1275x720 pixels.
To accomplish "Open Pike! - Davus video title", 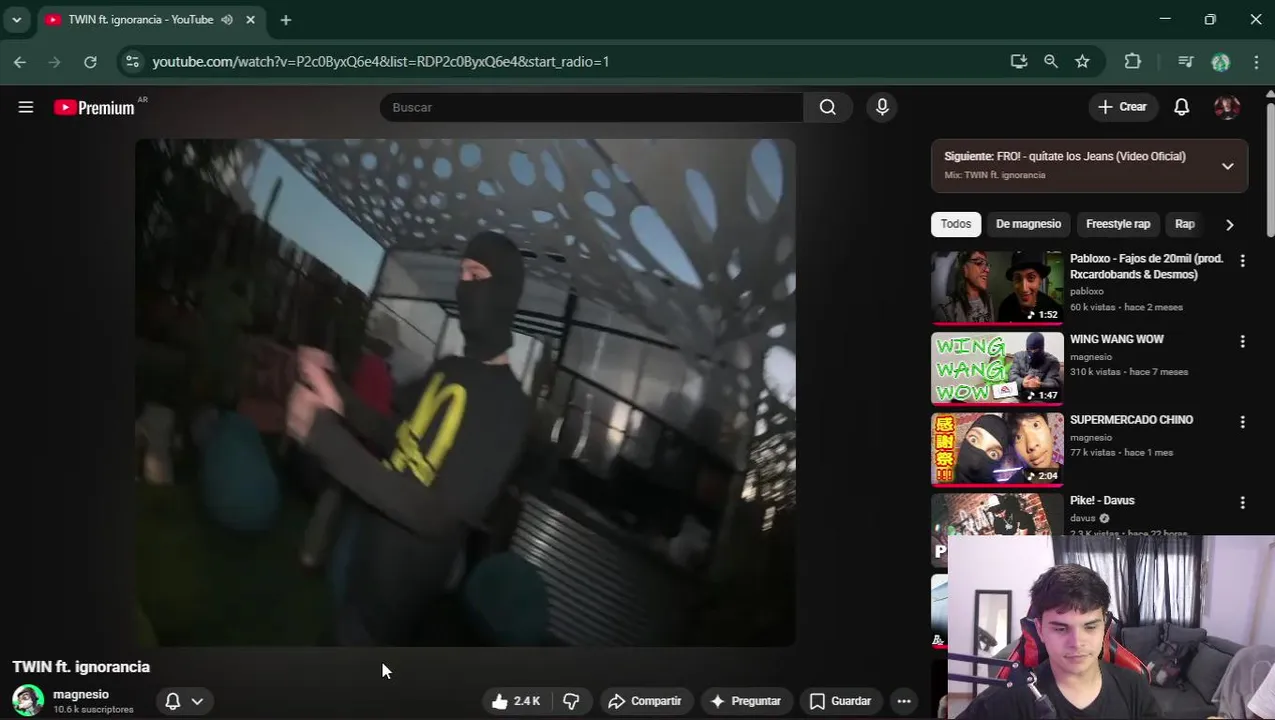I will pyautogui.click(x=1102, y=500).
